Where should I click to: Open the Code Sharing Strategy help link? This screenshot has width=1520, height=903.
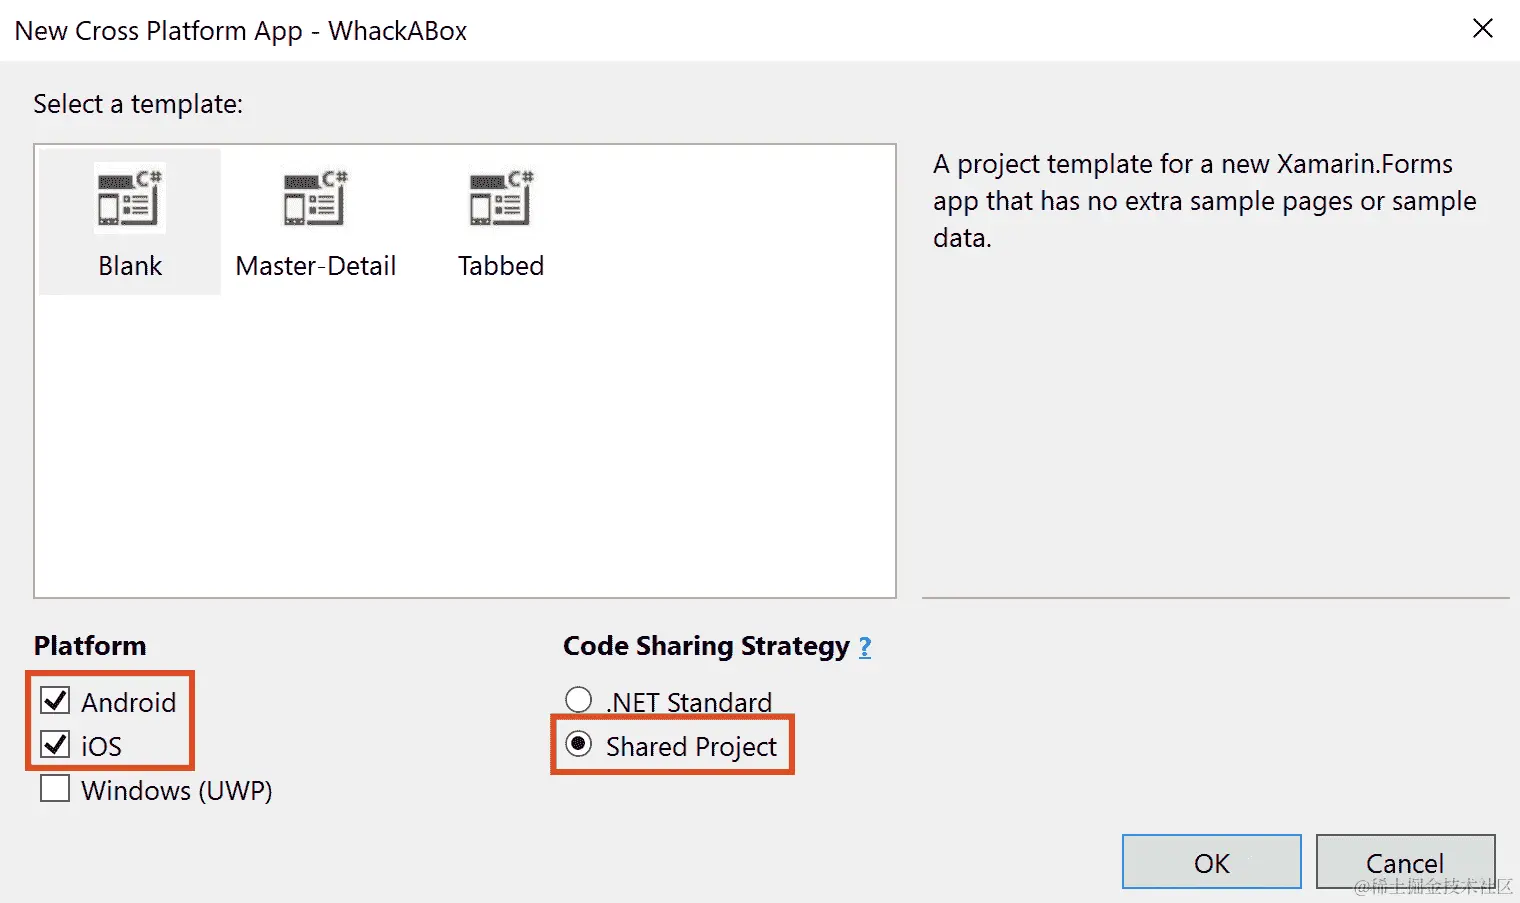pos(865,647)
